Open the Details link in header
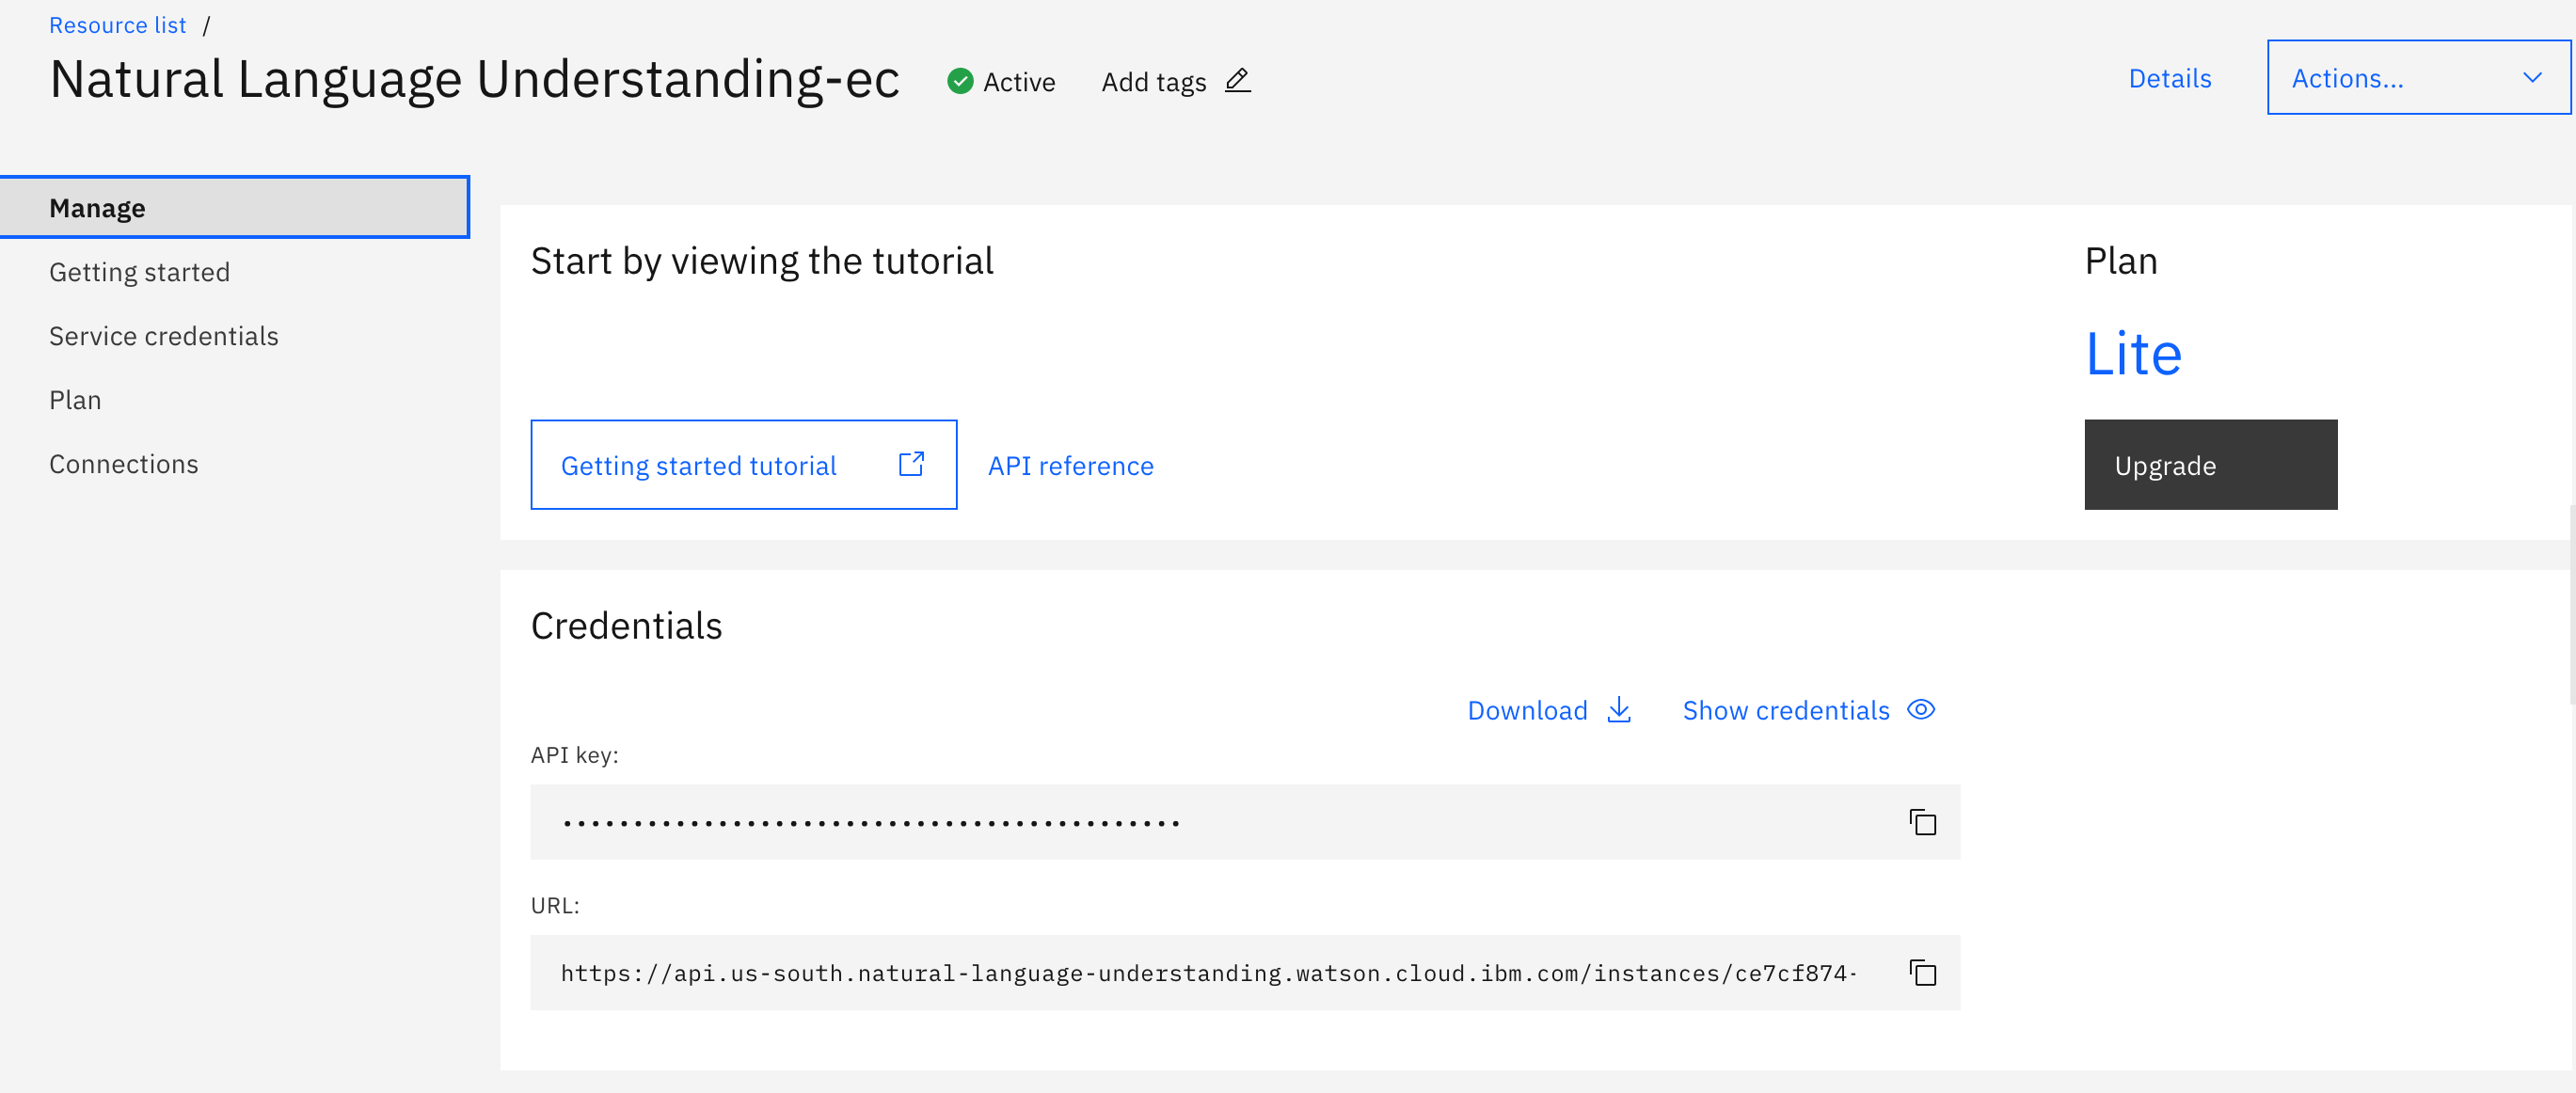2576x1093 pixels. click(x=2169, y=78)
